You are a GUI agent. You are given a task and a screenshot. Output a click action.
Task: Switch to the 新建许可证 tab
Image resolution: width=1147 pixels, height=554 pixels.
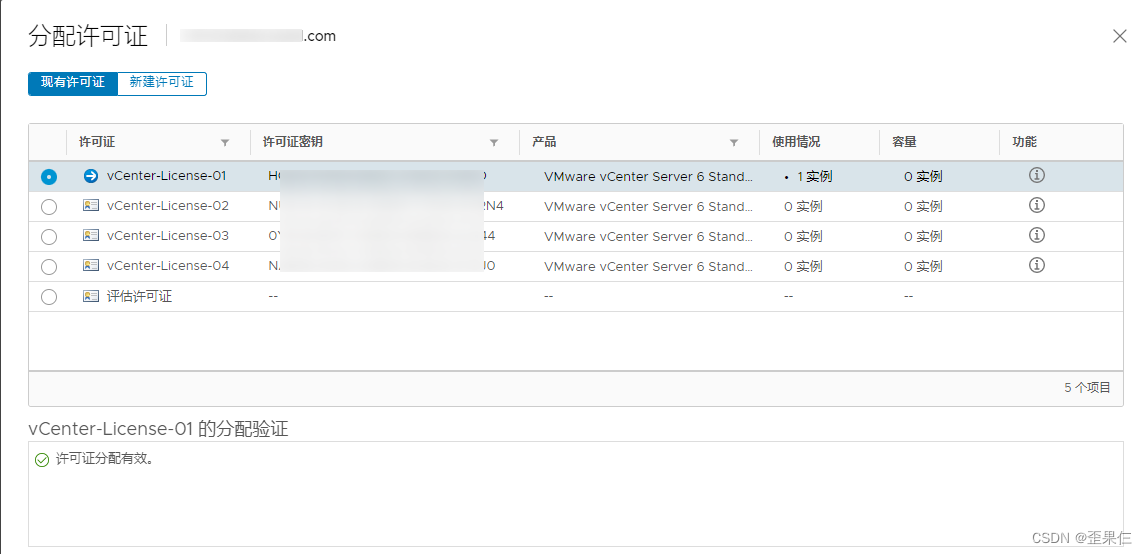coord(162,83)
